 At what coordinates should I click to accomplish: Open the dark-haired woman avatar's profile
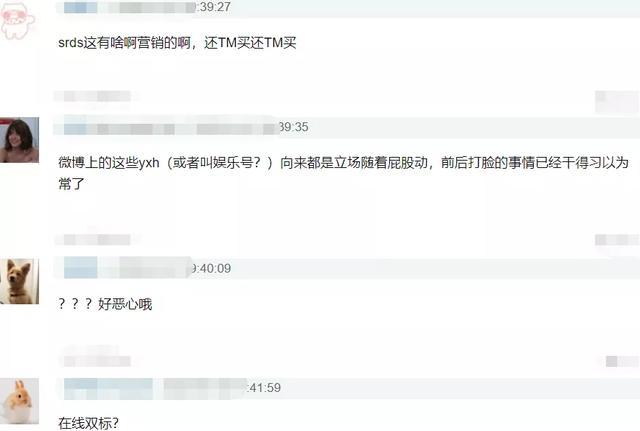pyautogui.click(x=19, y=140)
